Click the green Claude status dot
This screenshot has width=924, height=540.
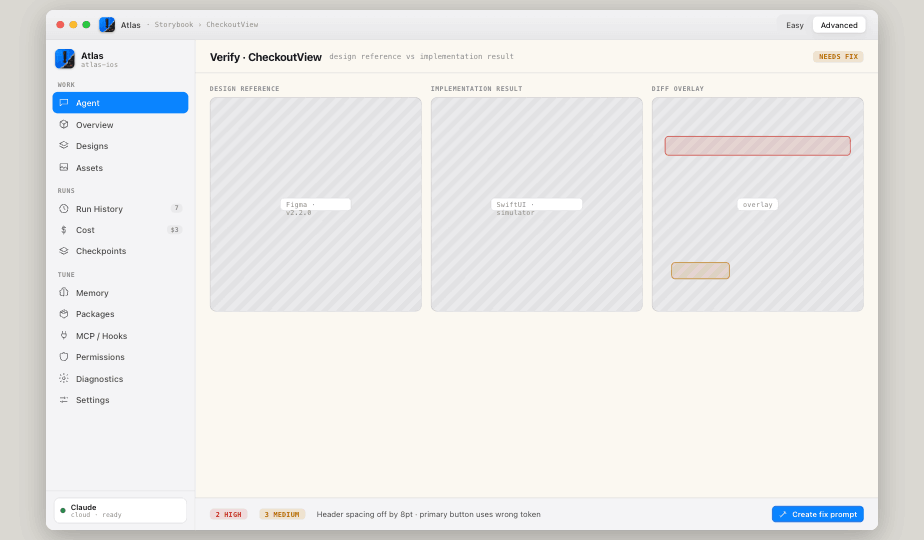(x=63, y=511)
